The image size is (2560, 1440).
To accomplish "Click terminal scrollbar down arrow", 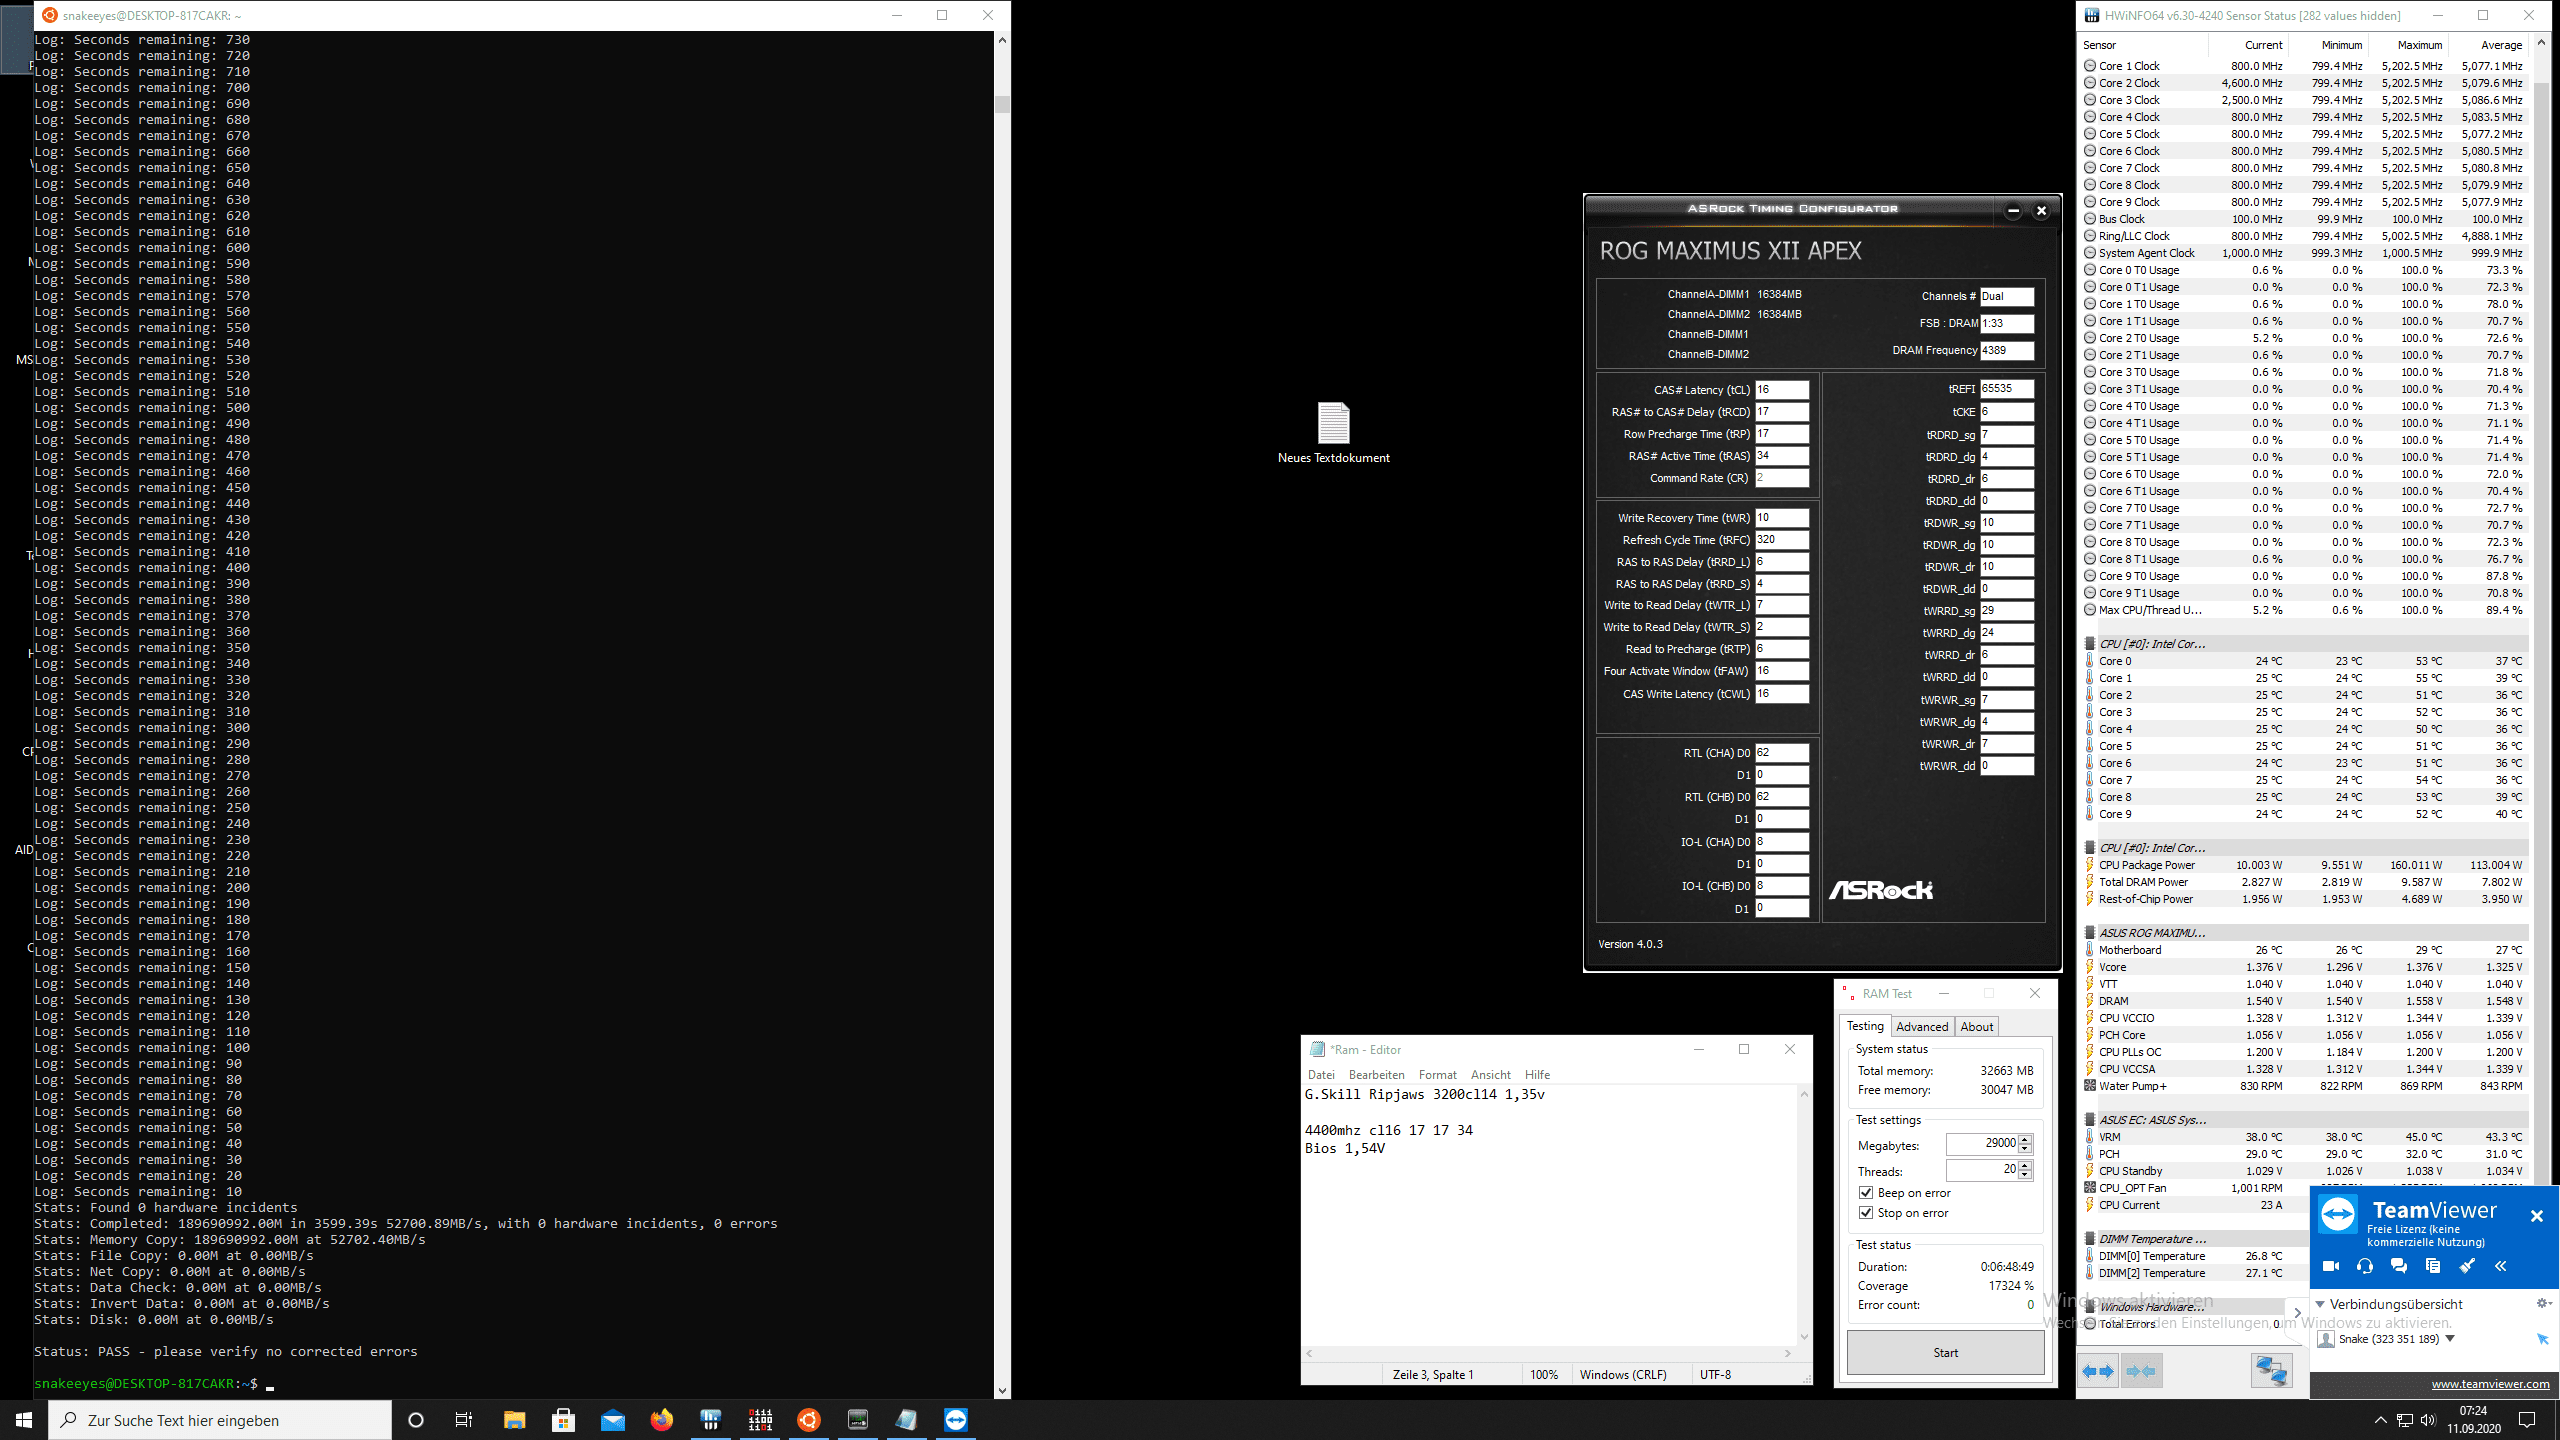I will 1002,1390.
